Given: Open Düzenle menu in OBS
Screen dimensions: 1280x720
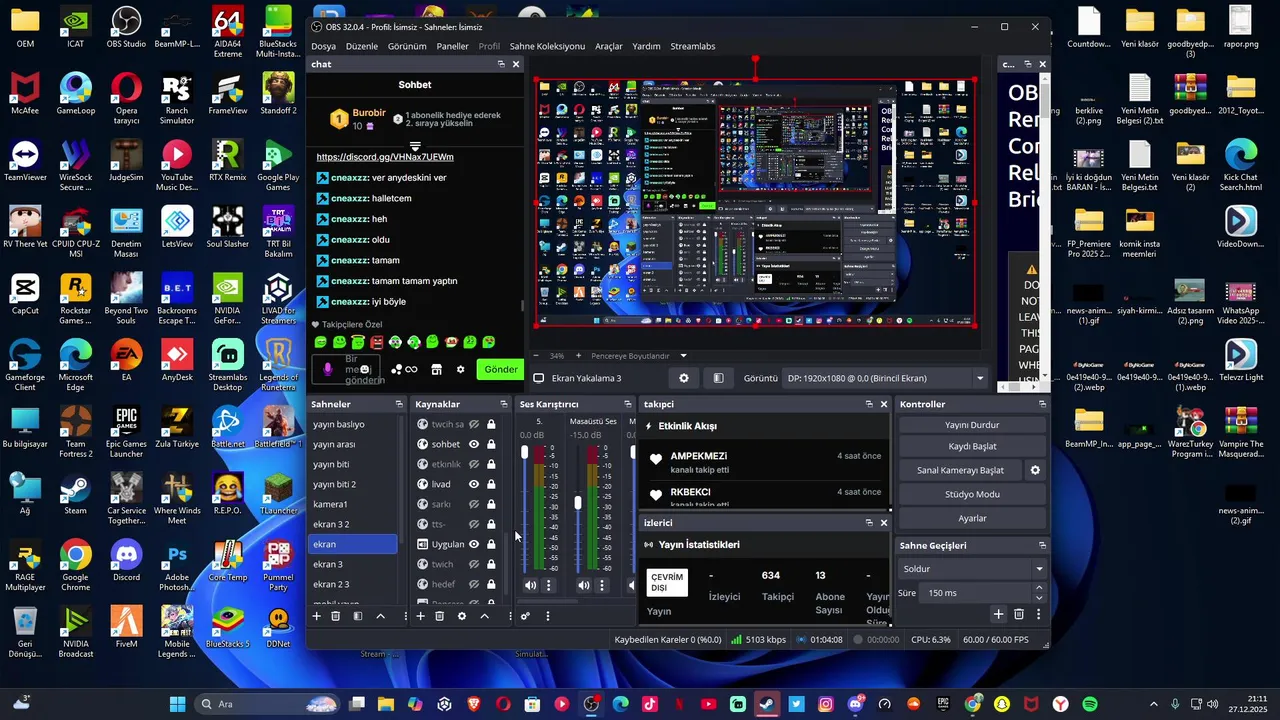Looking at the screenshot, I should 362,46.
